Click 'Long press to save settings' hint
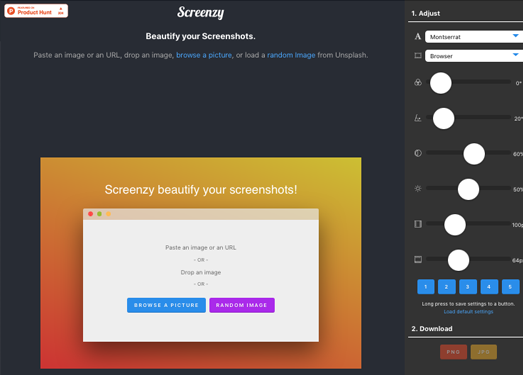This screenshot has height=375, width=523. pos(468,304)
